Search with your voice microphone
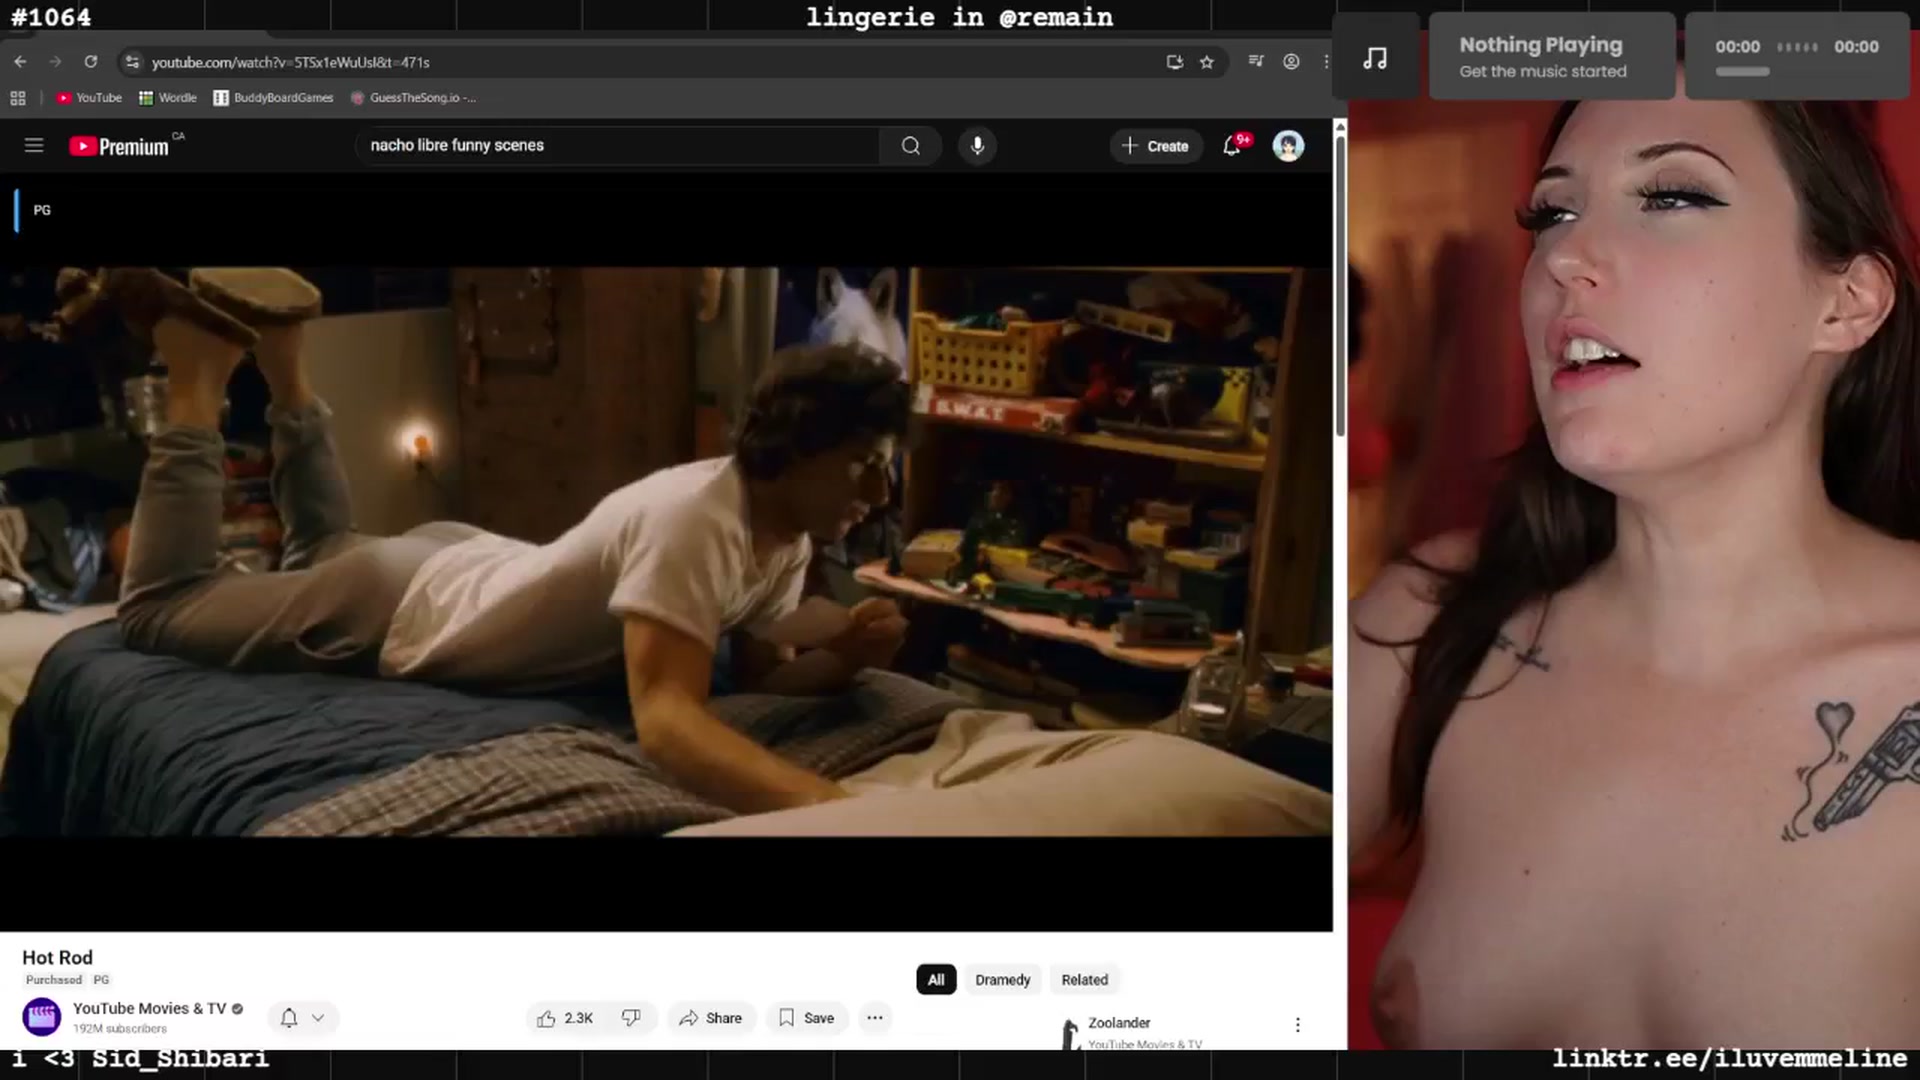Screen dimensions: 1920x1080 tap(977, 146)
